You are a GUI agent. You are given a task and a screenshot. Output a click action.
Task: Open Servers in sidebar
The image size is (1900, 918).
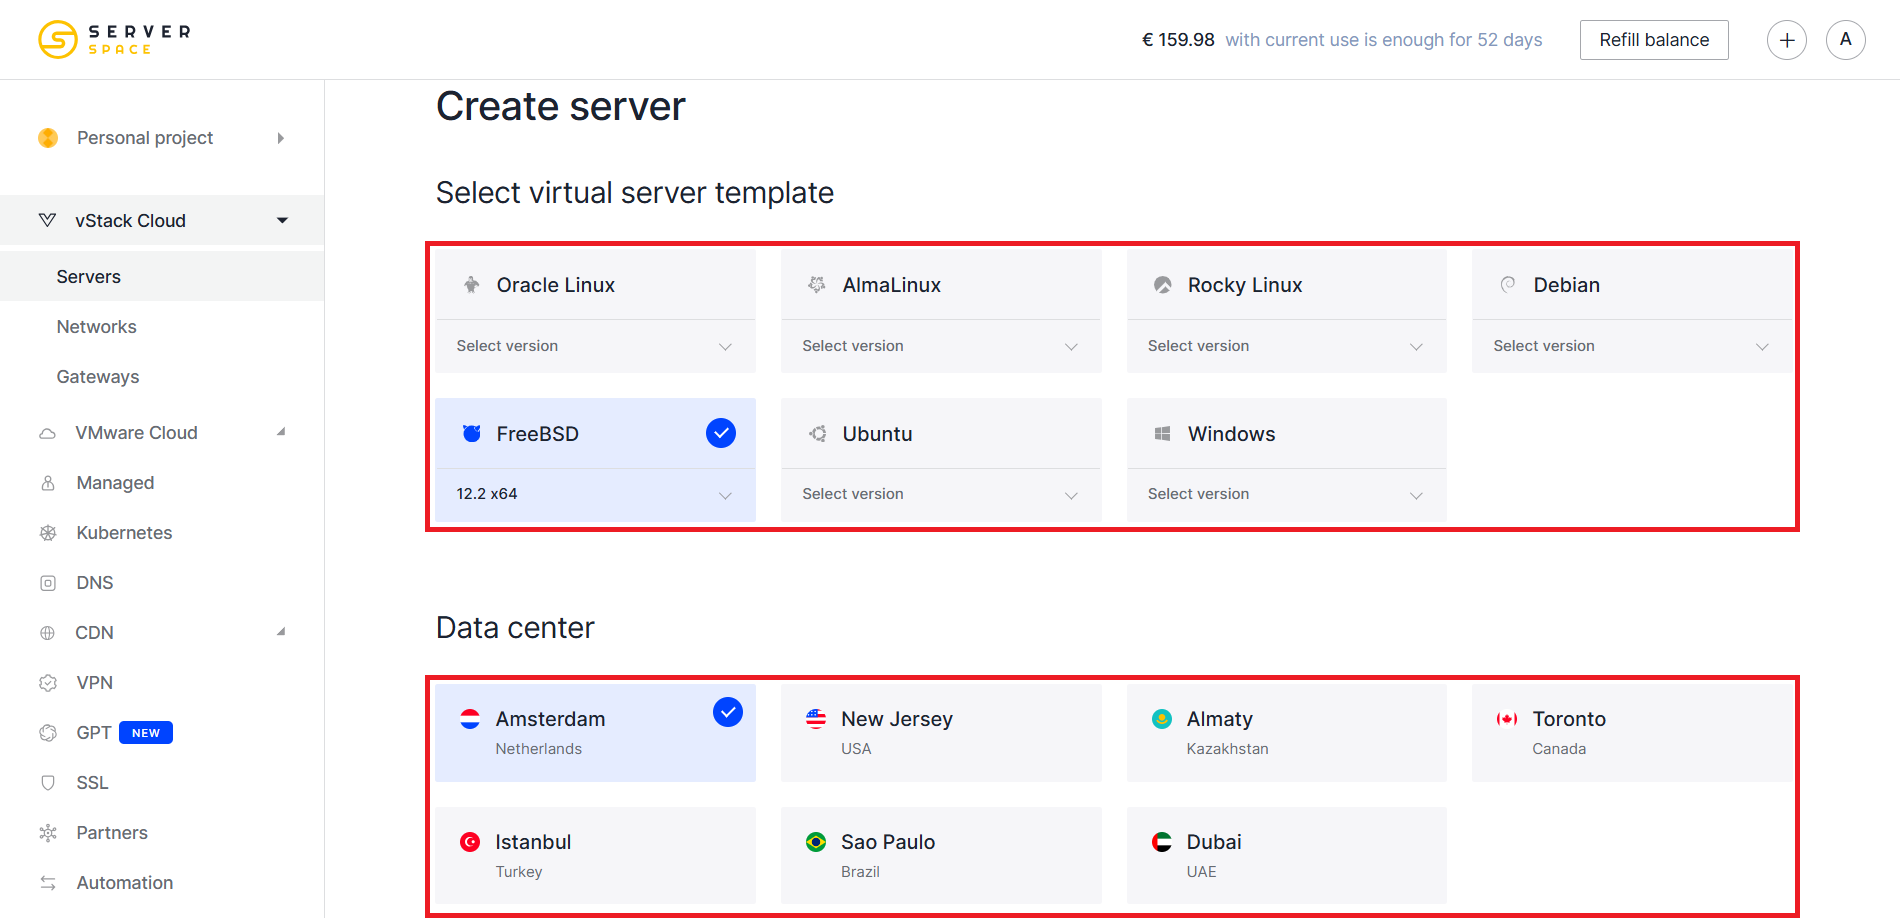(x=162, y=277)
